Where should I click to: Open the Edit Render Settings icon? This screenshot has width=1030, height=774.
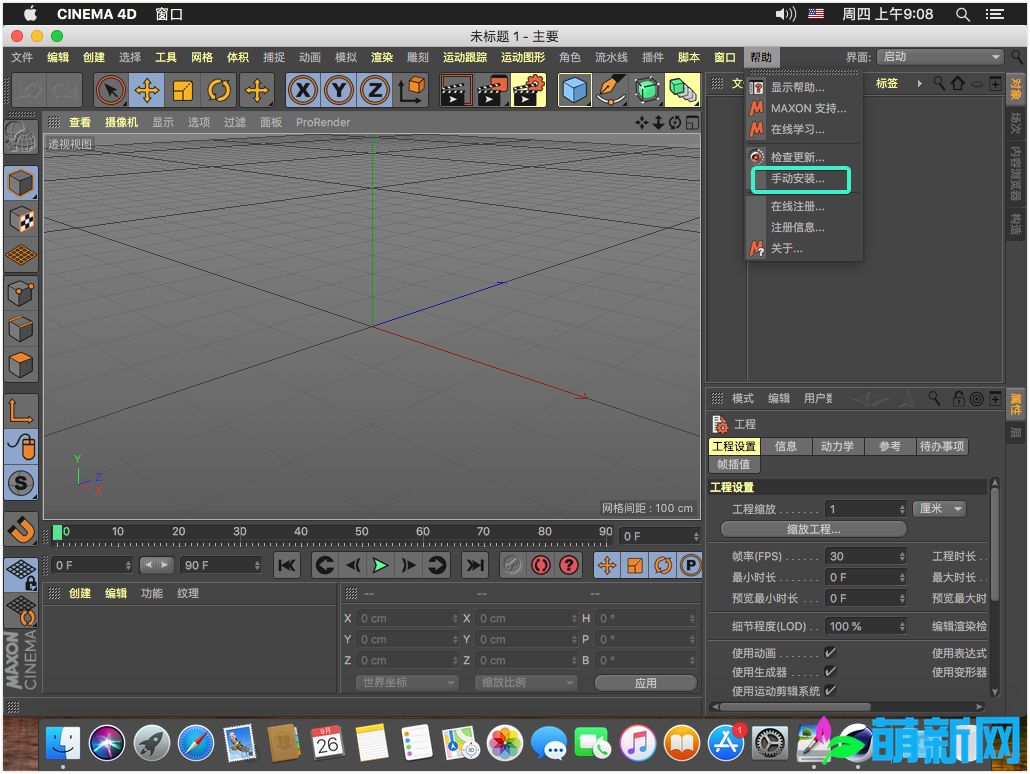pos(529,90)
